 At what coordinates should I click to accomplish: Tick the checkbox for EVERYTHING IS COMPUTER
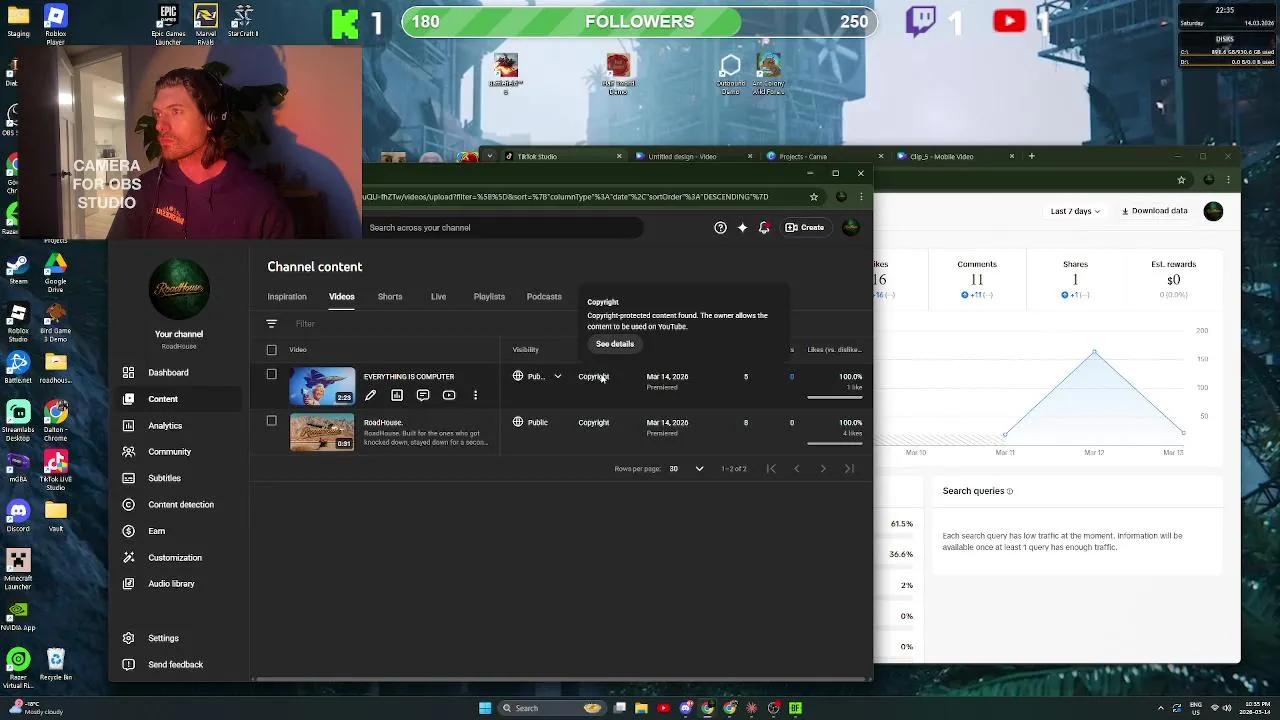(271, 375)
